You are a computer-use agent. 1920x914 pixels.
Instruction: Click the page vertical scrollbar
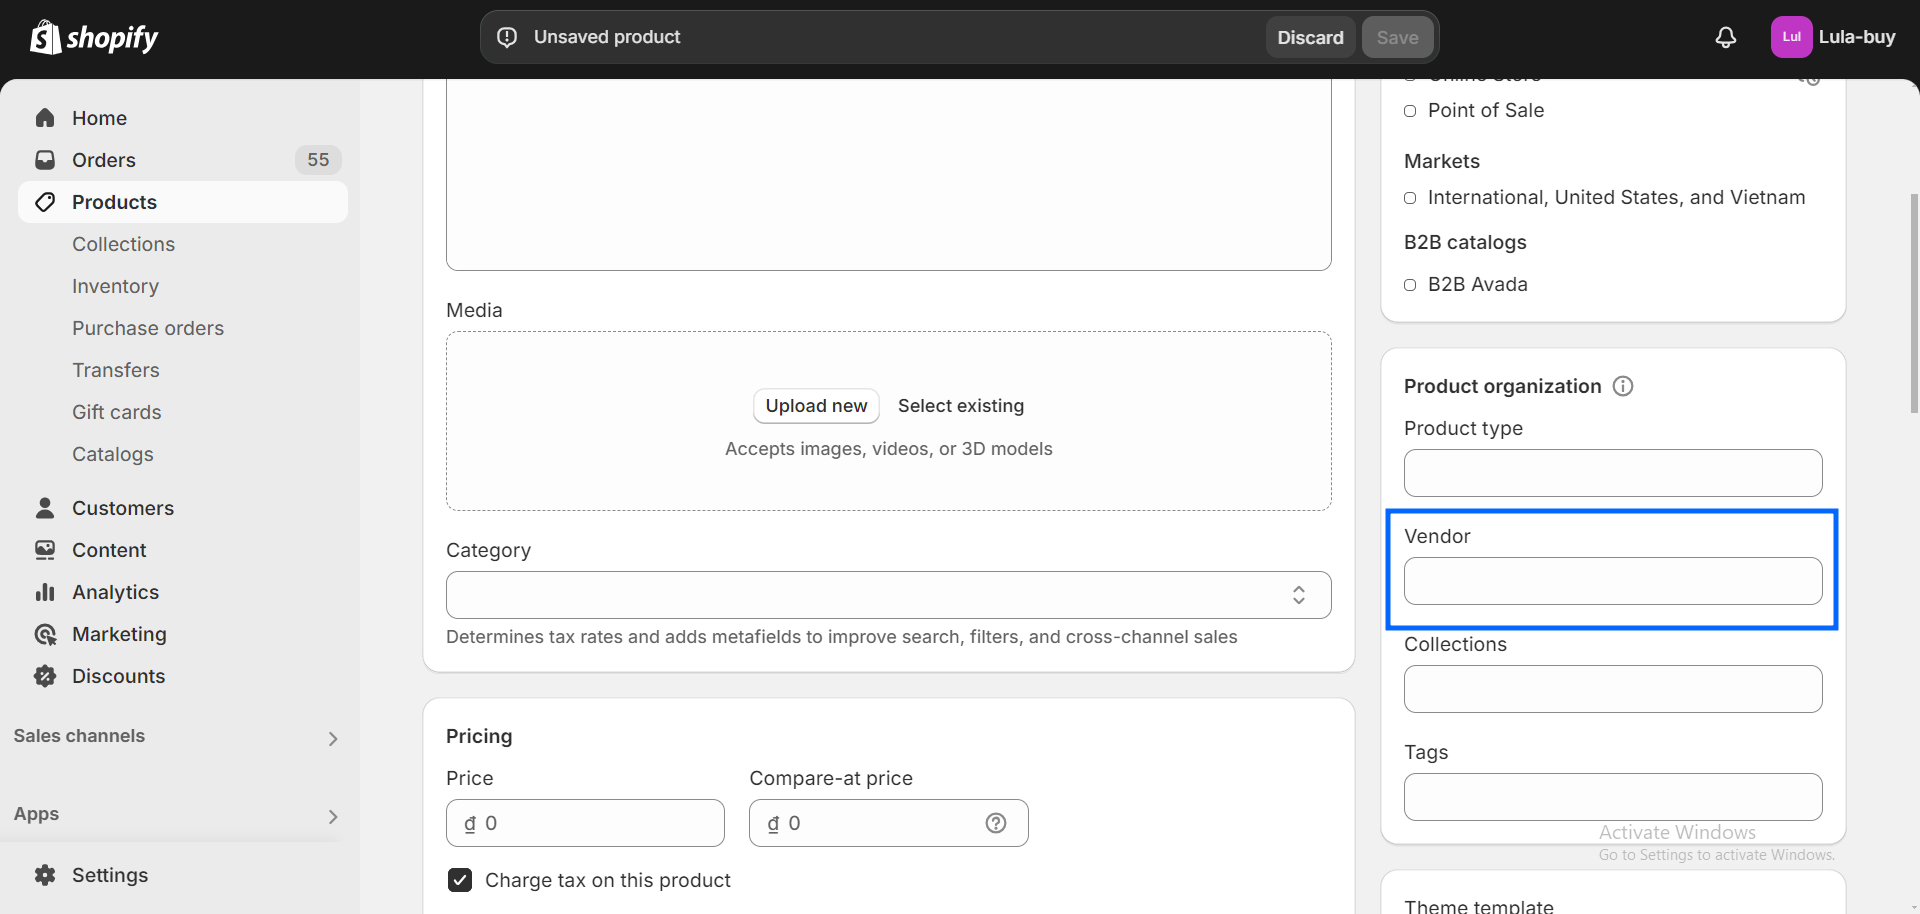point(1914,303)
